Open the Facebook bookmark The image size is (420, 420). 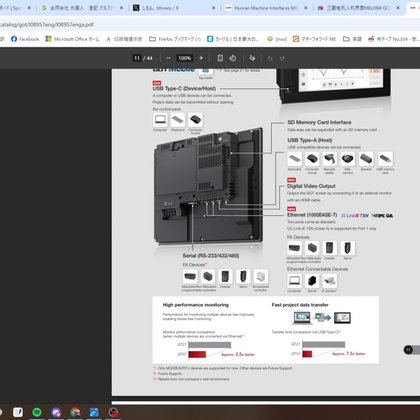[x=25, y=39]
